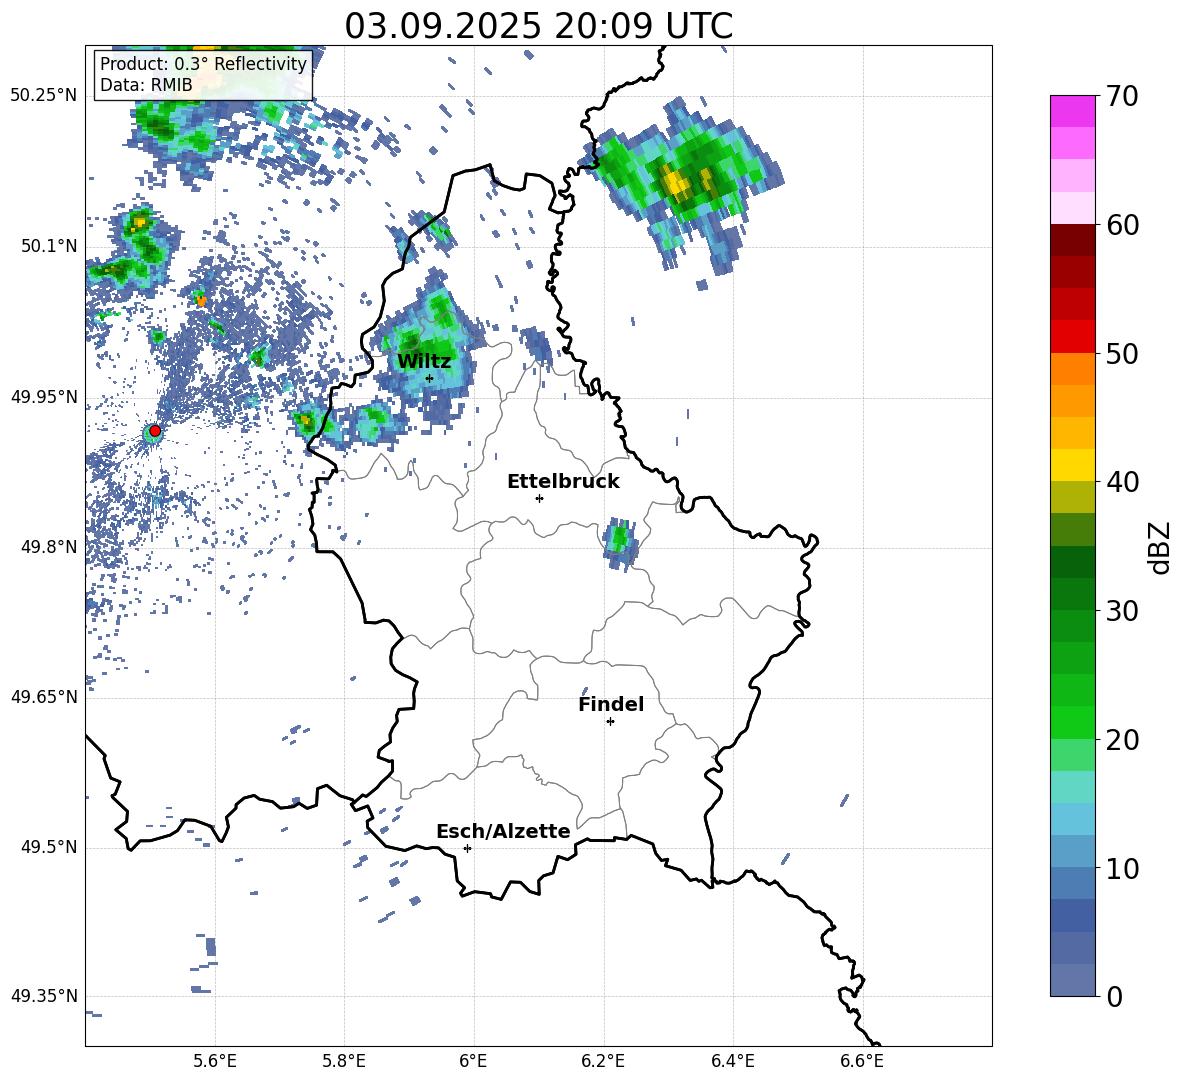The width and height of the screenshot is (1184, 1081).
Task: Click the title 03.09.2025 20:09 UTC
Action: coord(538,26)
